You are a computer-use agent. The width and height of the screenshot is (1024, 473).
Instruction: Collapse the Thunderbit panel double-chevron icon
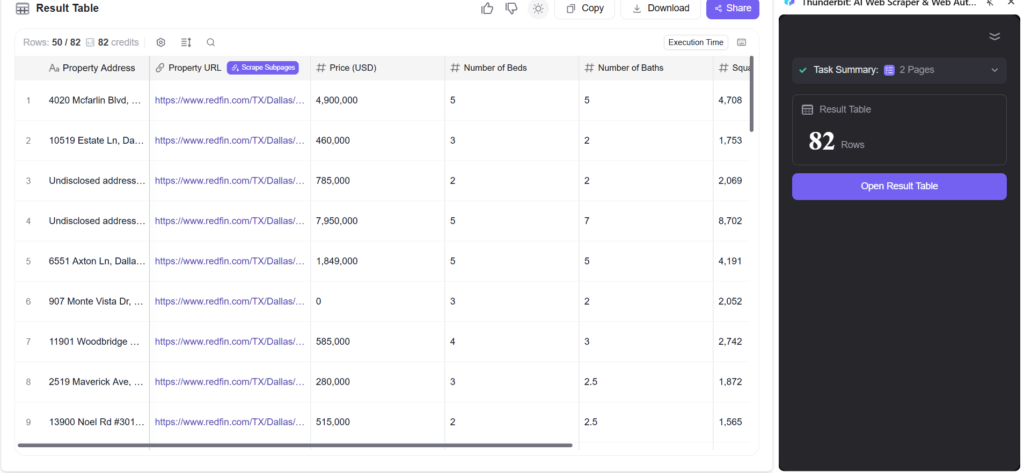(994, 36)
